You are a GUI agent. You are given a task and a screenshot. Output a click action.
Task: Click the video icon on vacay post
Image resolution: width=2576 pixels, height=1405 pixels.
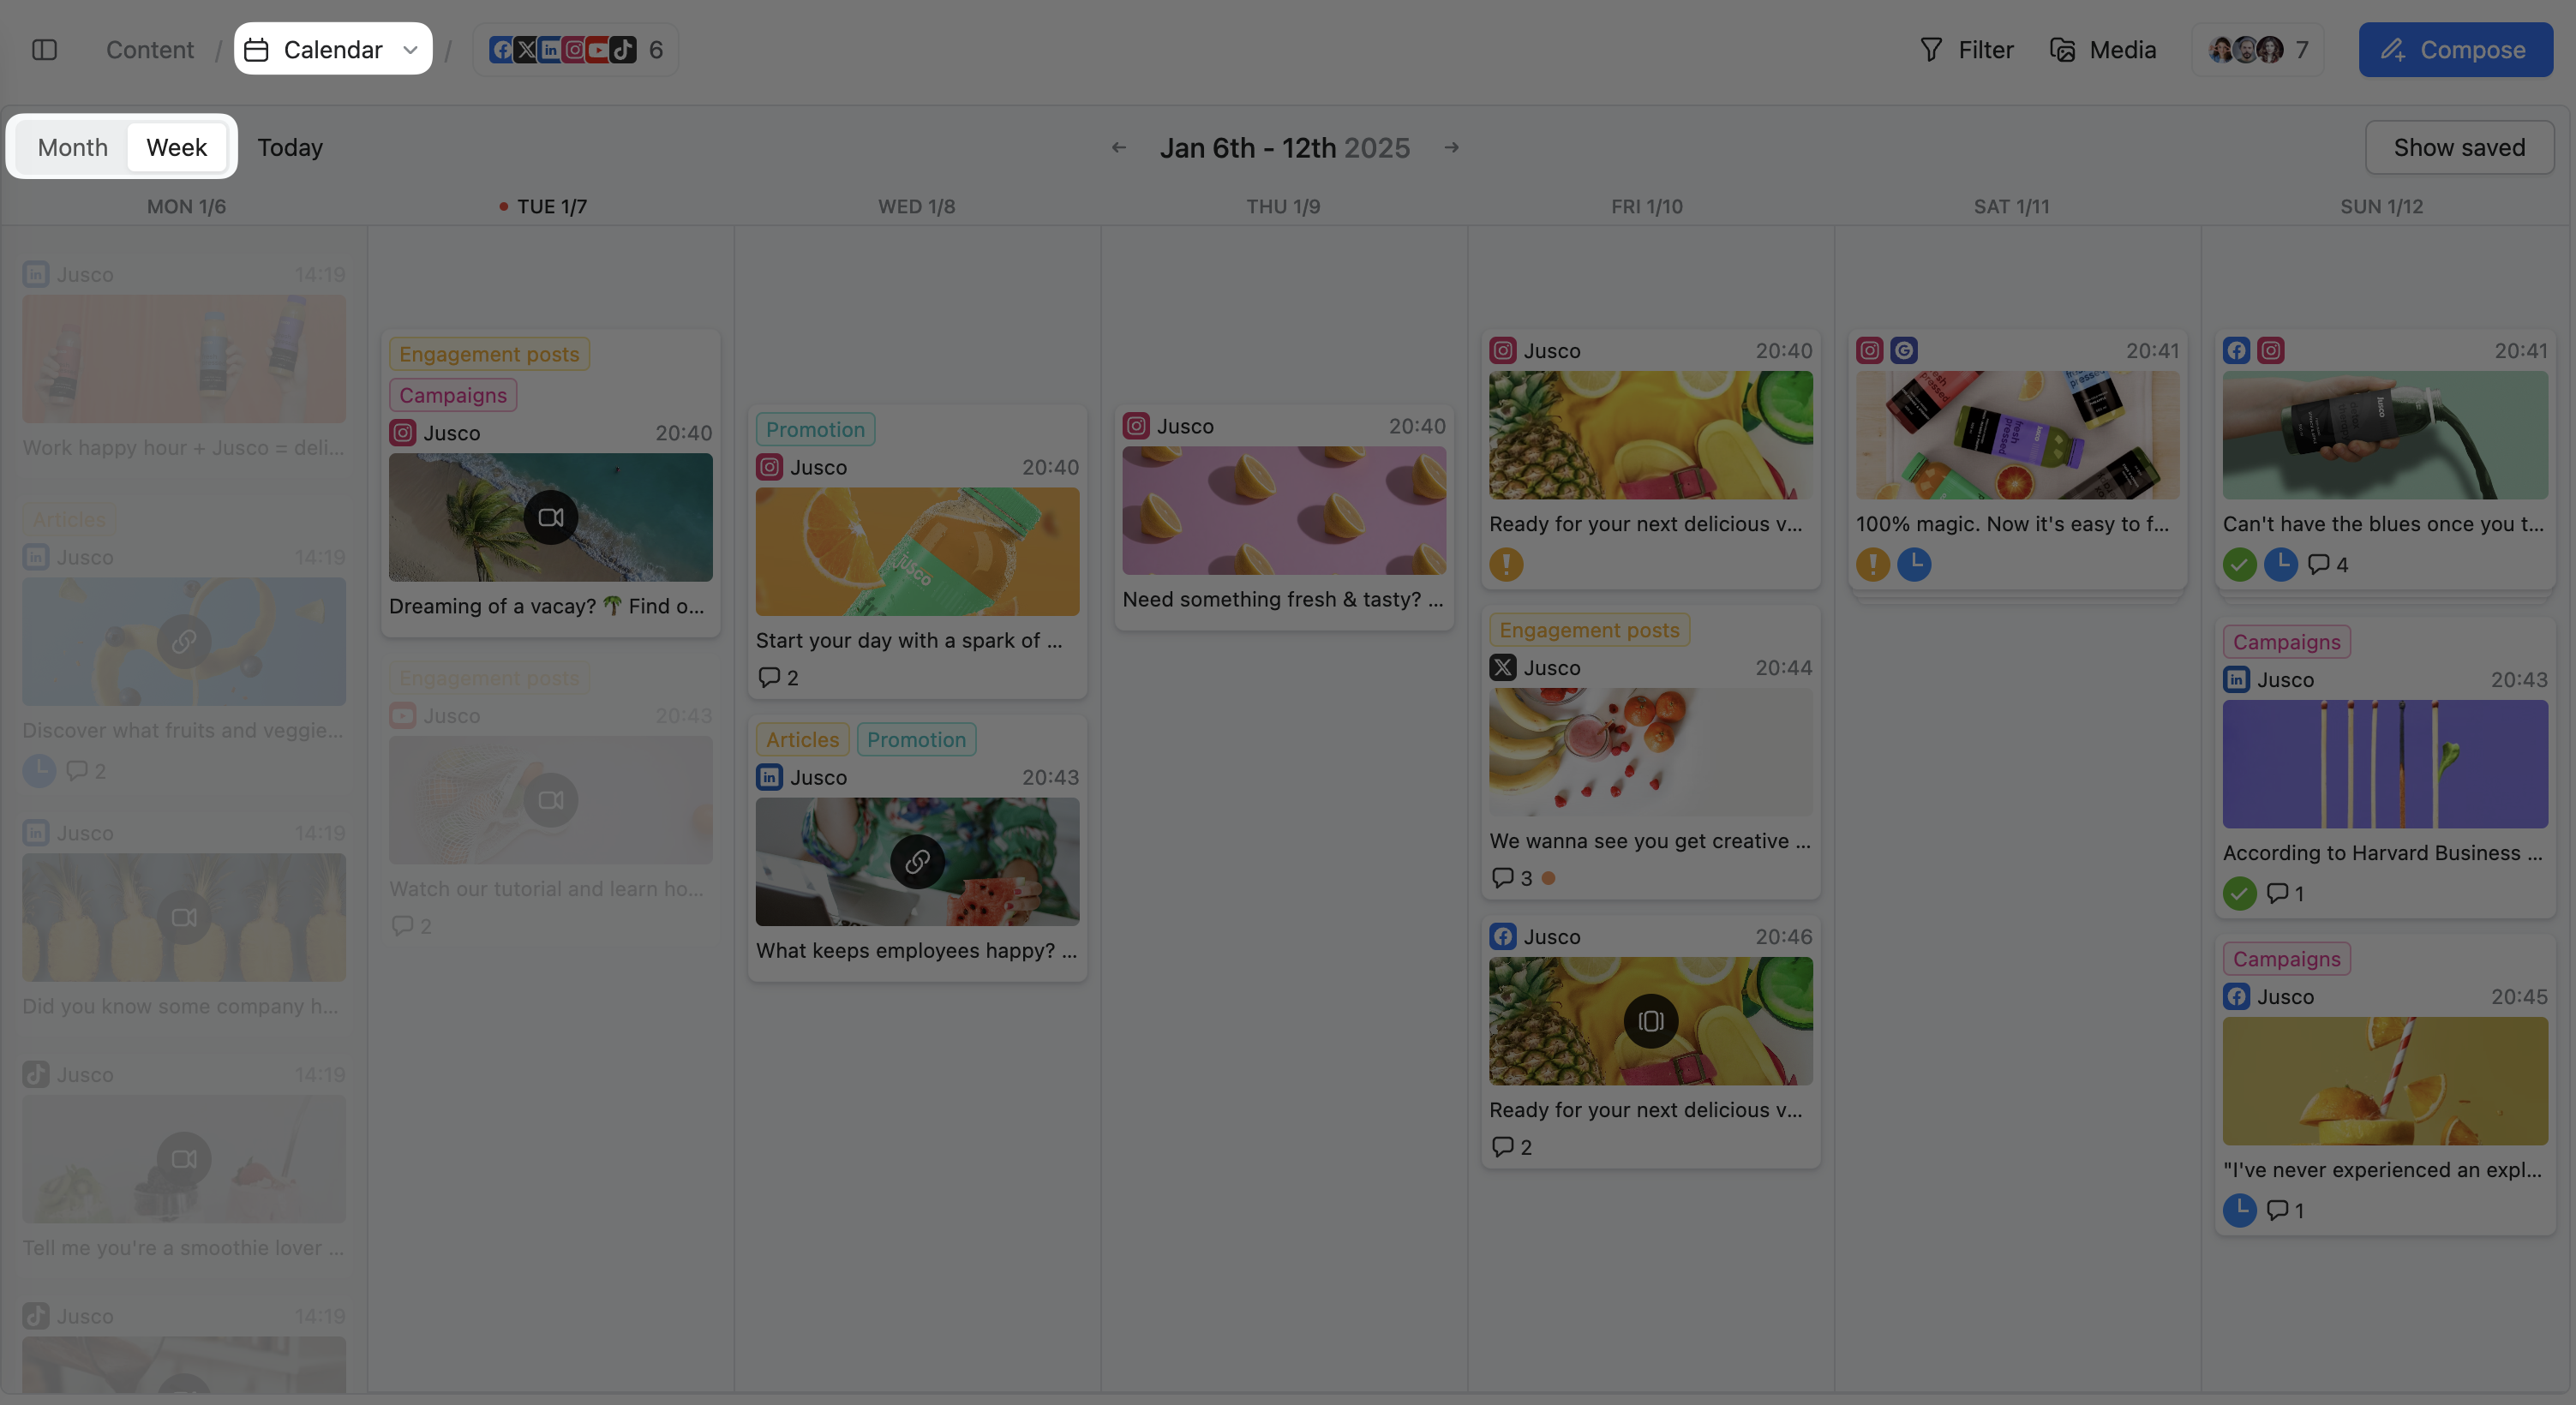pyautogui.click(x=550, y=517)
